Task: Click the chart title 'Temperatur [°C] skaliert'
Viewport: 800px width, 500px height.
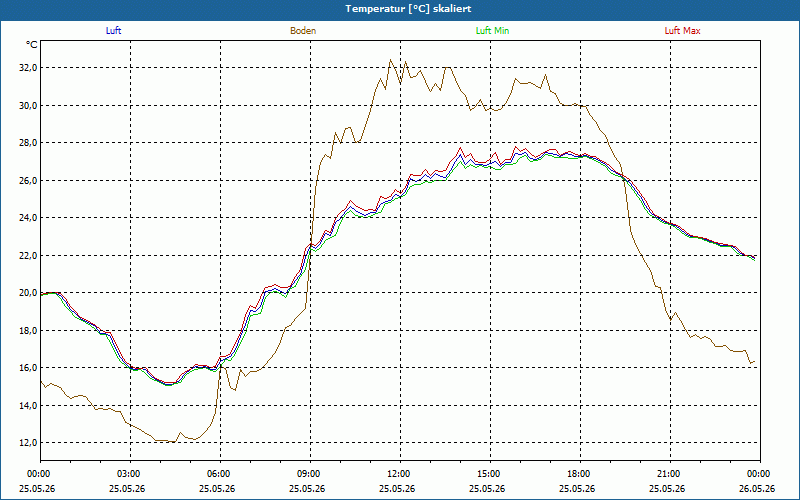Action: tap(408, 9)
